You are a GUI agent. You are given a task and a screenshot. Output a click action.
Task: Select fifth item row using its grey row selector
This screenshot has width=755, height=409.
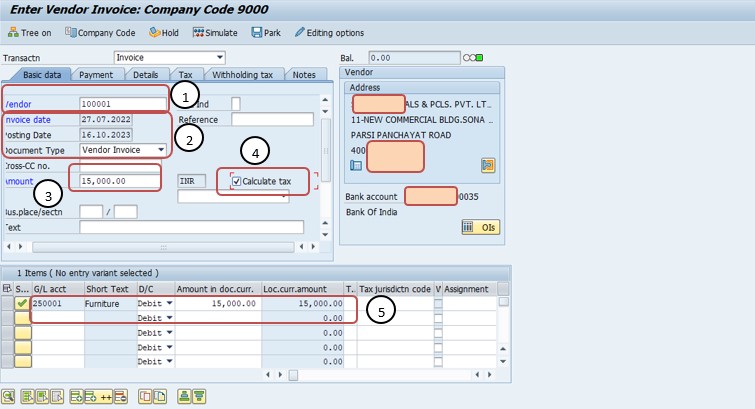(7, 361)
